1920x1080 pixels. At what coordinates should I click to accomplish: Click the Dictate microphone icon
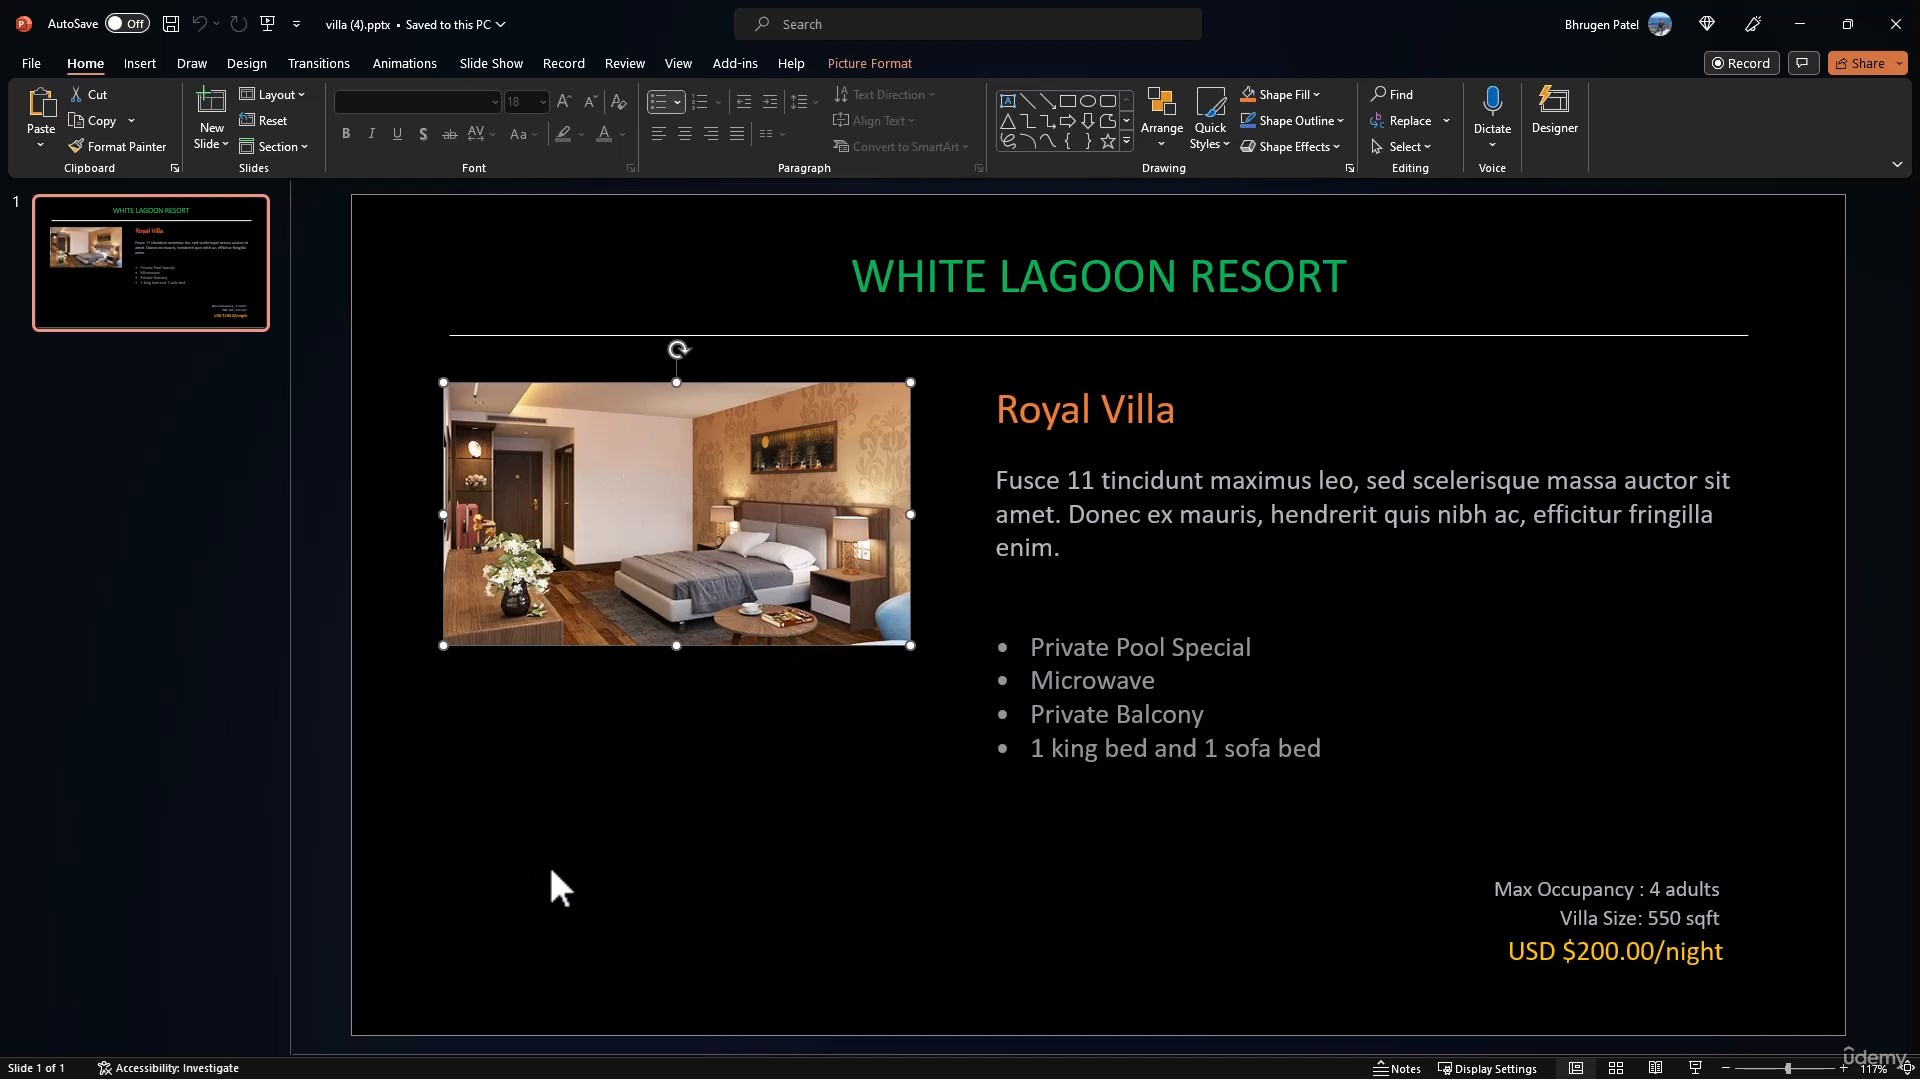pos(1492,100)
